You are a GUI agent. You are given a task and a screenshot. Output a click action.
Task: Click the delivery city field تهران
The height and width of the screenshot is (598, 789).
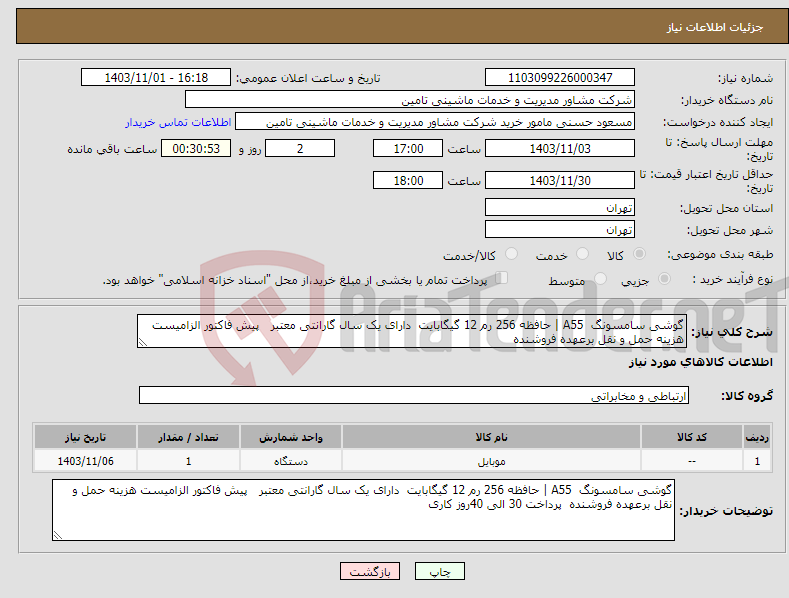(560, 229)
